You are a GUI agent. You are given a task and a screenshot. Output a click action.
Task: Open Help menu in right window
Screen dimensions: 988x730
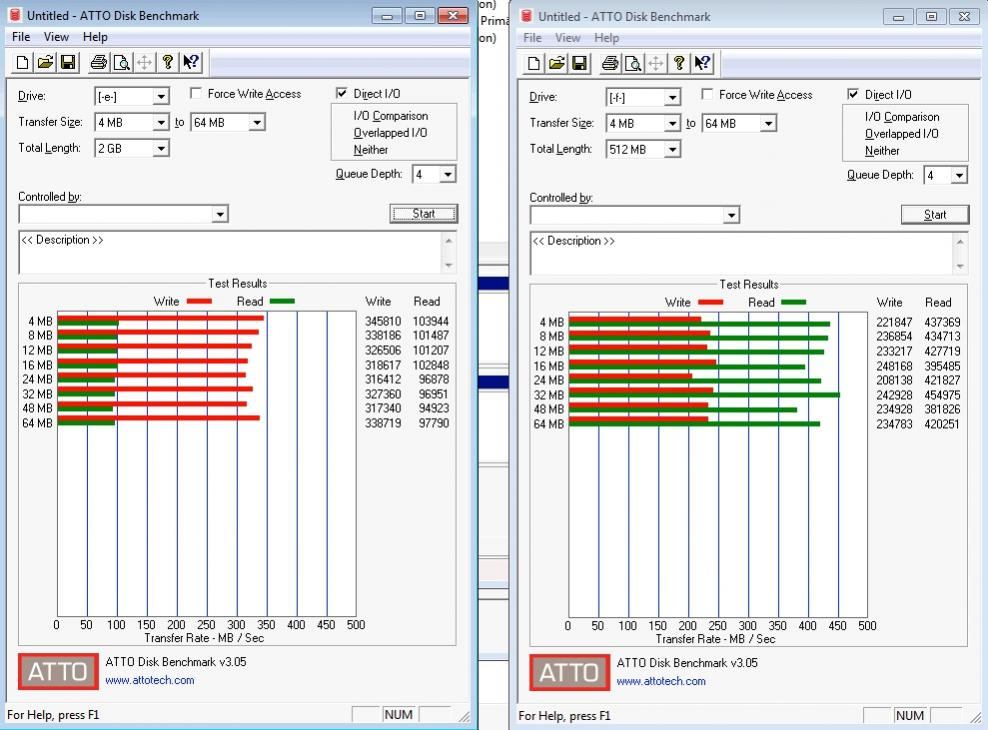607,38
